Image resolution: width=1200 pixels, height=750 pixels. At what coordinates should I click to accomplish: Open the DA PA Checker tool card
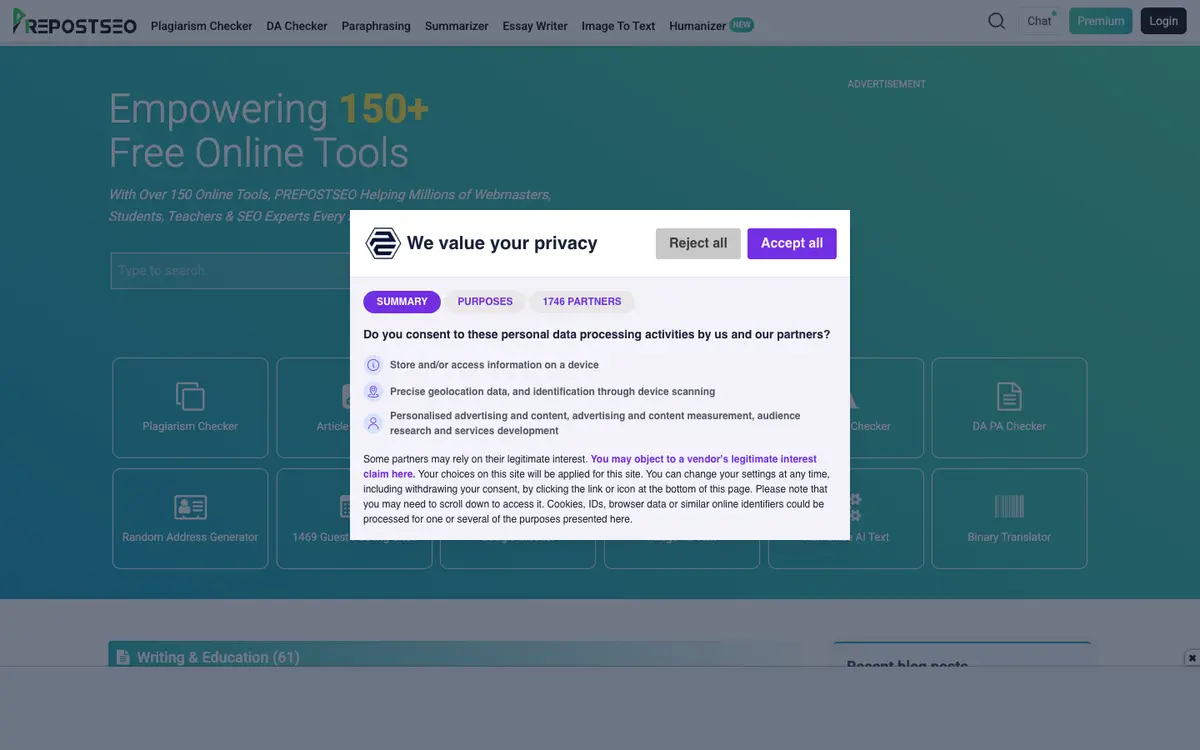coord(1009,408)
